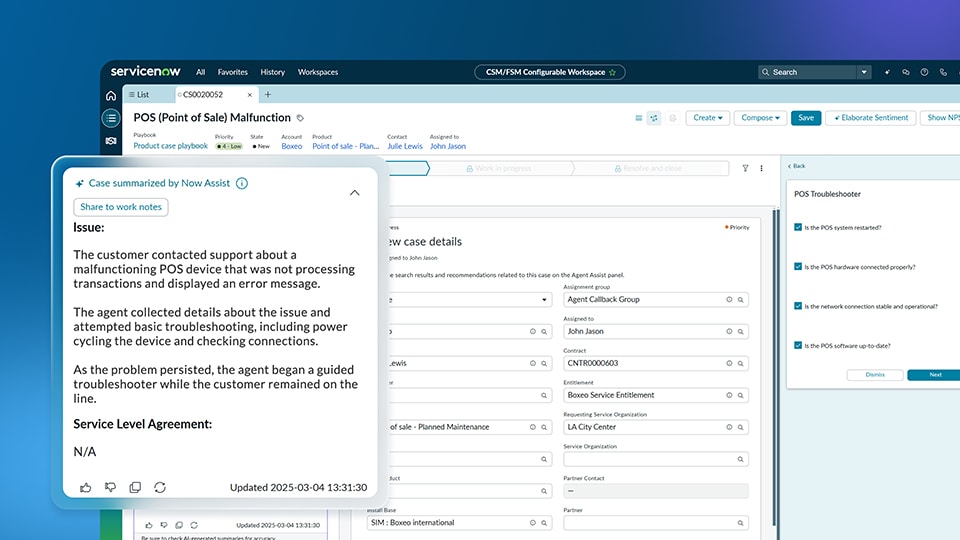Toggle 'Is the POS hardware connected properly?' checkbox
This screenshot has width=960, height=540.
point(798,266)
